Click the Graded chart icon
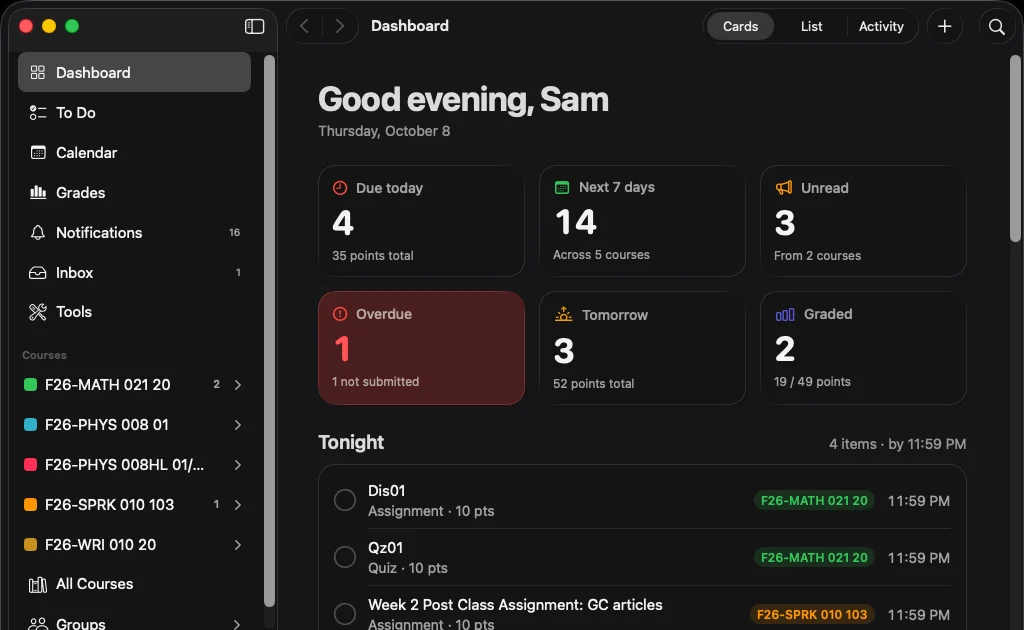The width and height of the screenshot is (1024, 630). pyautogui.click(x=784, y=315)
